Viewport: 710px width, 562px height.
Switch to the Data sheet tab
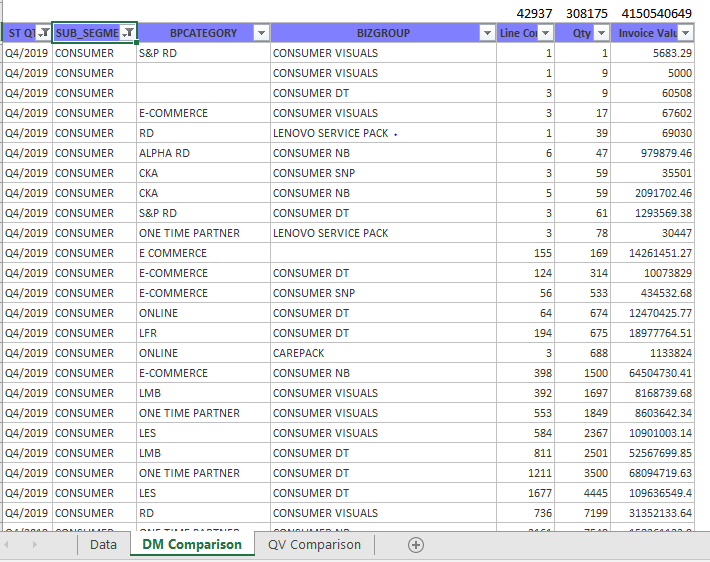point(103,545)
